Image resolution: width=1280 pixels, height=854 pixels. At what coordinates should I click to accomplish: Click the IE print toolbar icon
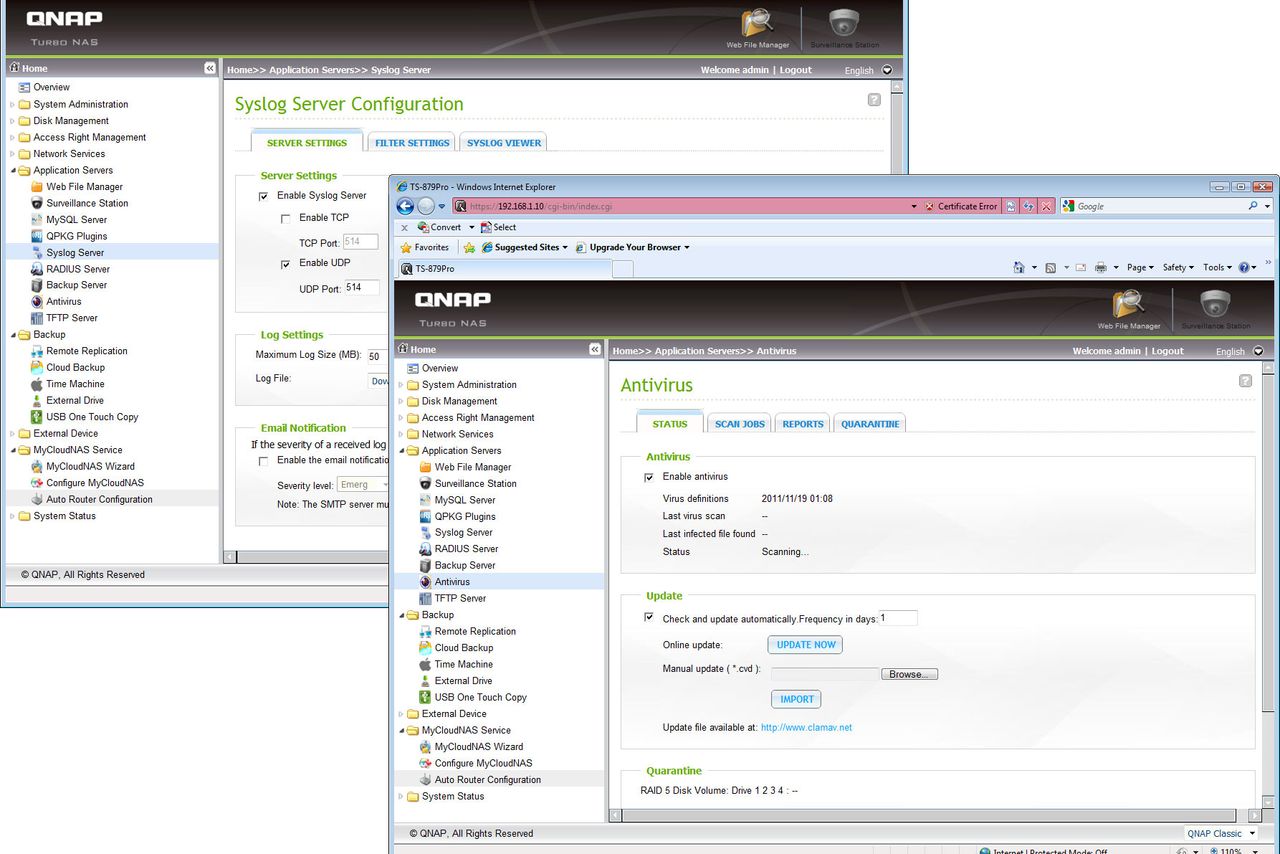1101,267
